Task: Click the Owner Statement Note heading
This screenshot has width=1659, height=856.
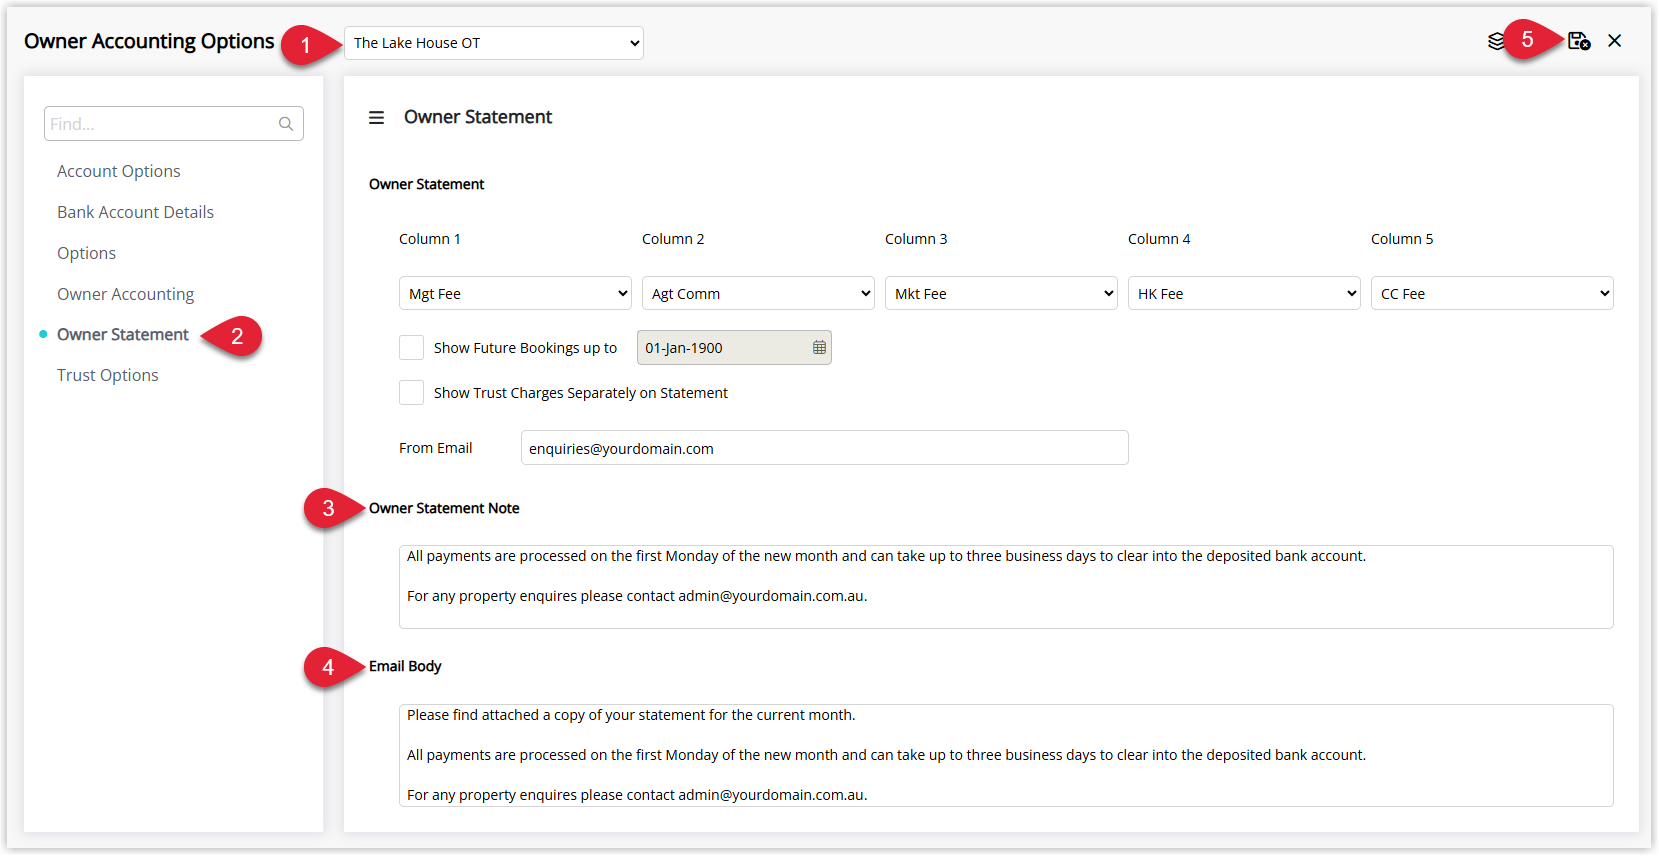Action: [x=444, y=508]
